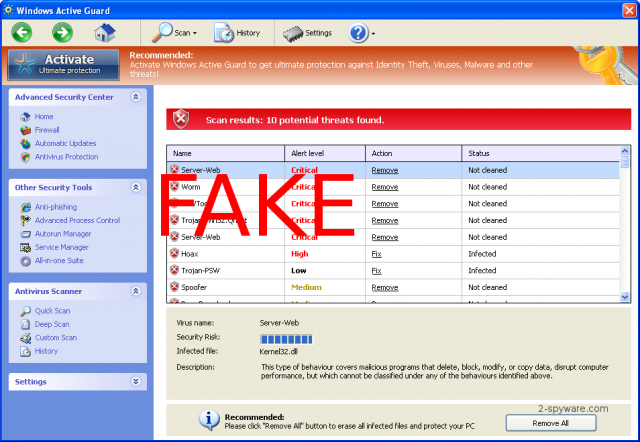The width and height of the screenshot is (640, 442).
Task: Open the Anti-phishing link
Action: [56, 207]
